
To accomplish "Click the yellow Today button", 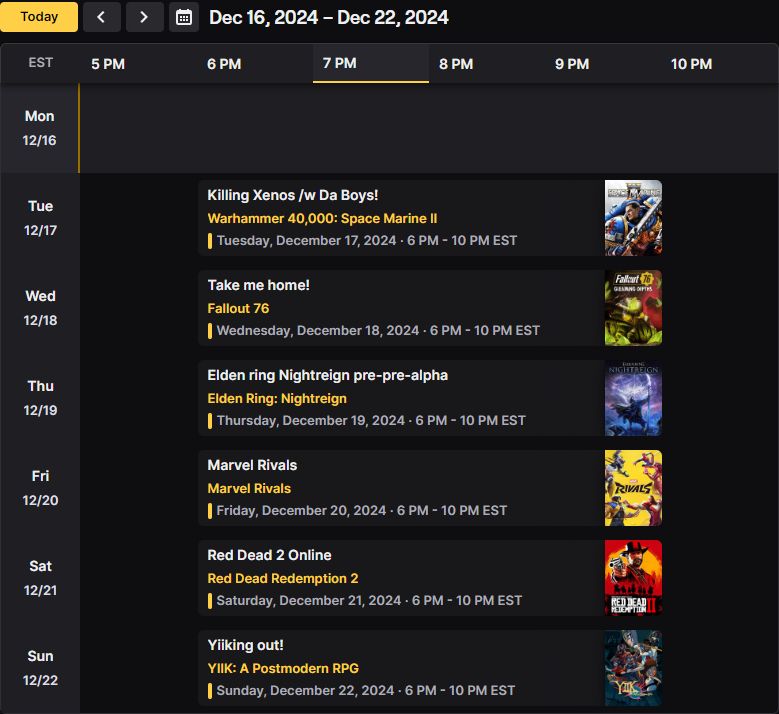I will tap(39, 17).
